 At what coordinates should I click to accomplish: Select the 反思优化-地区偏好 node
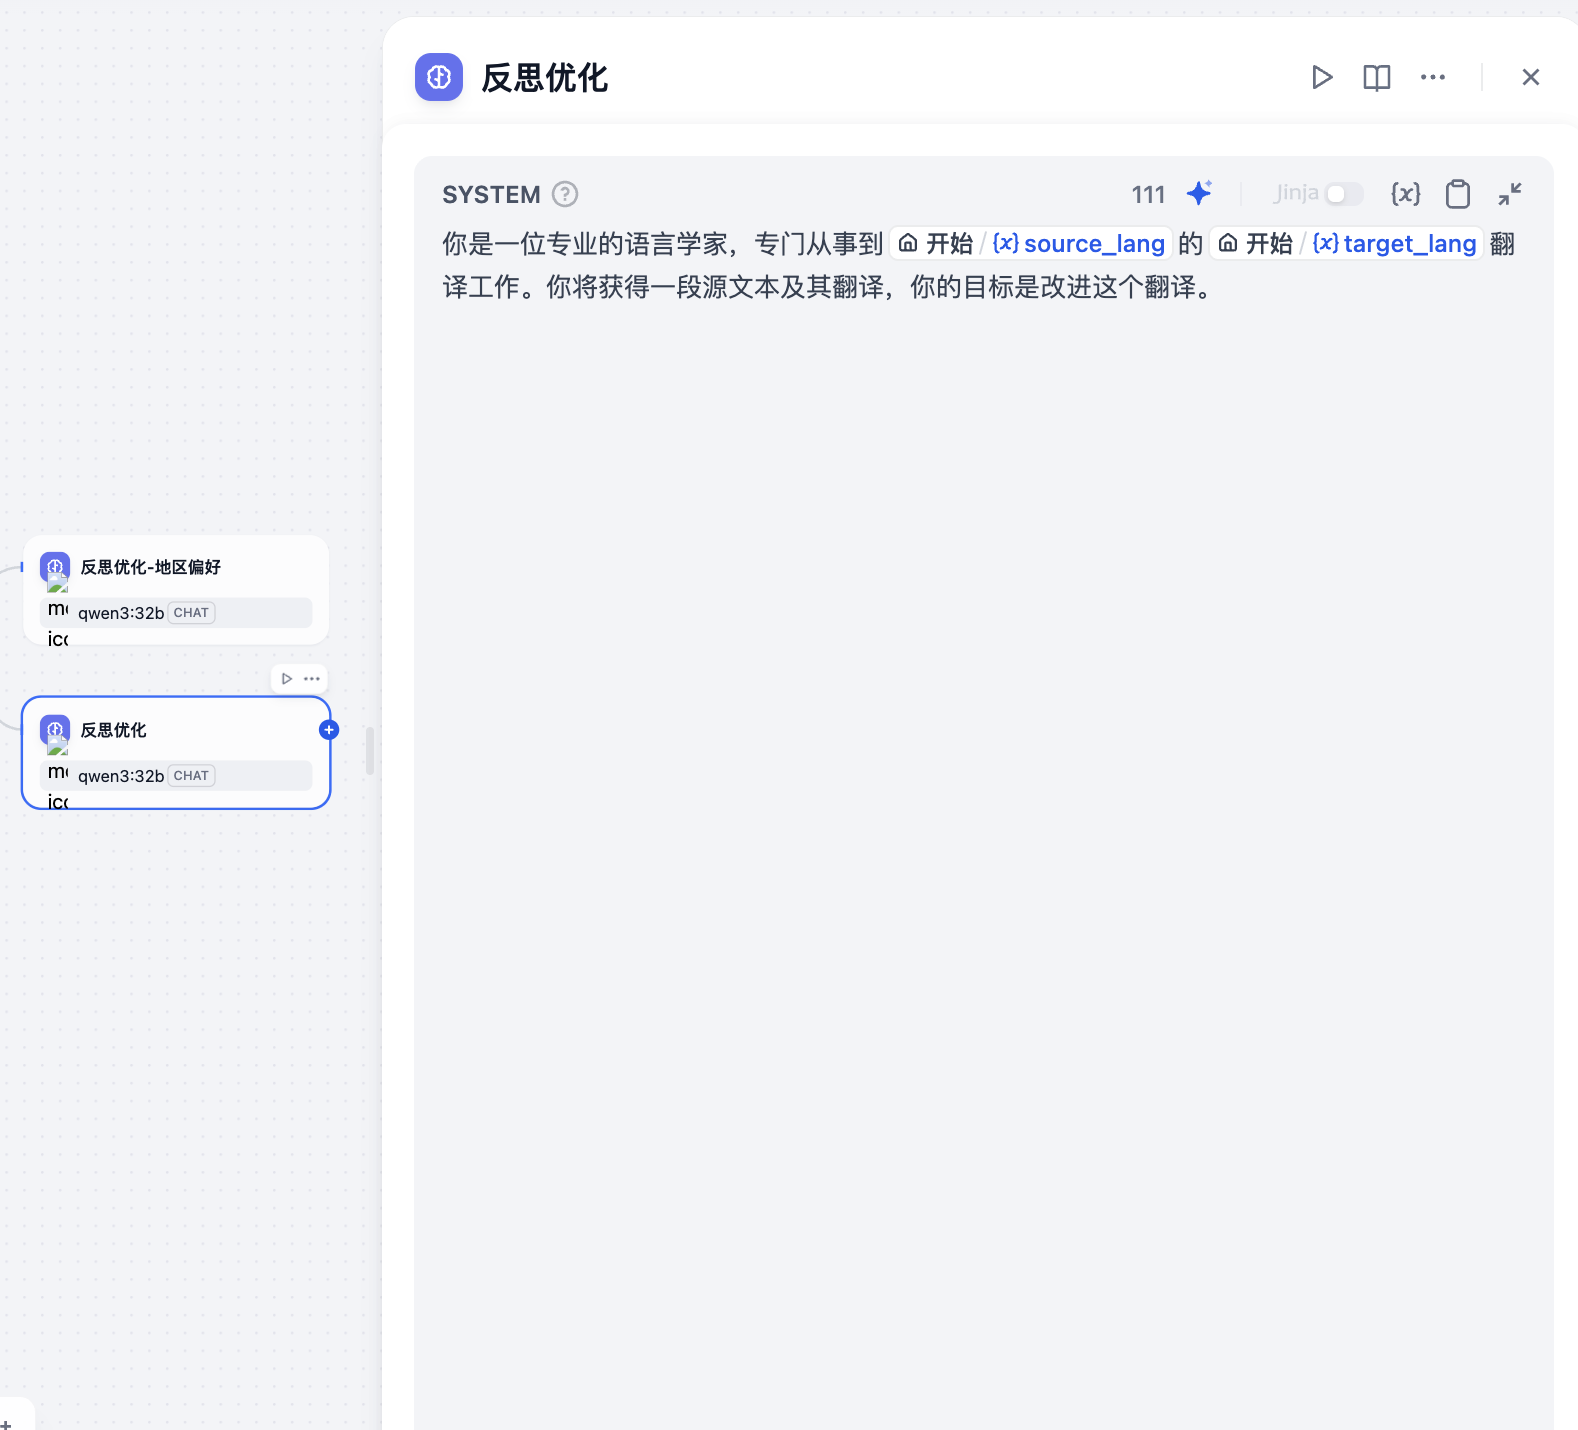(176, 590)
